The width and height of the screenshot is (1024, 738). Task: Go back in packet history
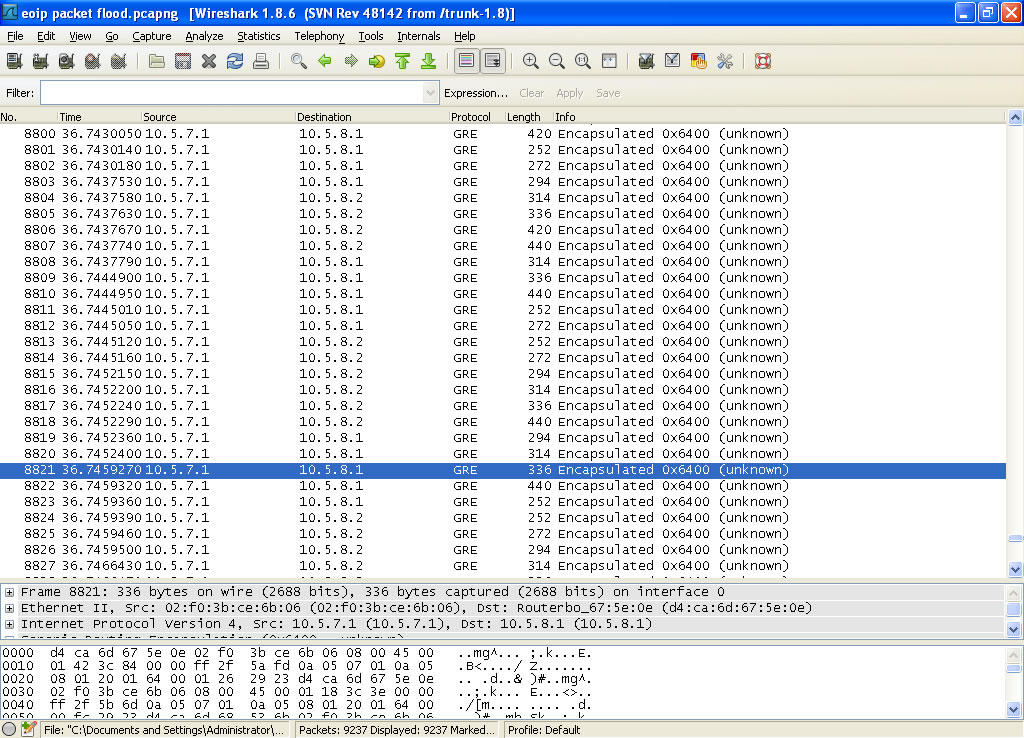[x=325, y=61]
